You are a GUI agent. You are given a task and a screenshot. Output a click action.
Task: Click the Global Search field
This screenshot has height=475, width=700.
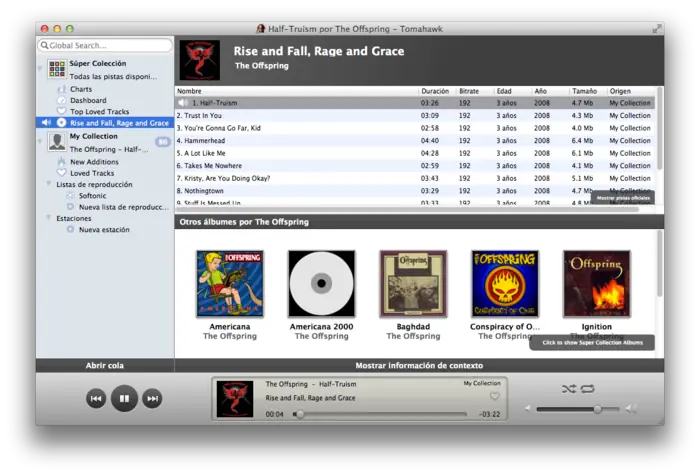[105, 45]
